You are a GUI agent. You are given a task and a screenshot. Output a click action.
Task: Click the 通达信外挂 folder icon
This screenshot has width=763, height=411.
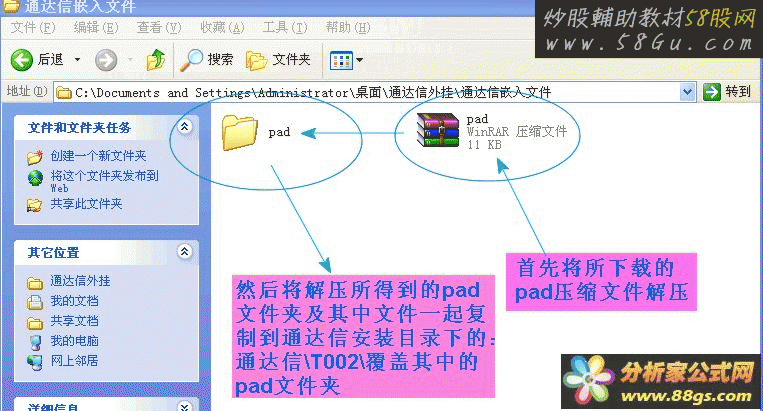pos(35,283)
